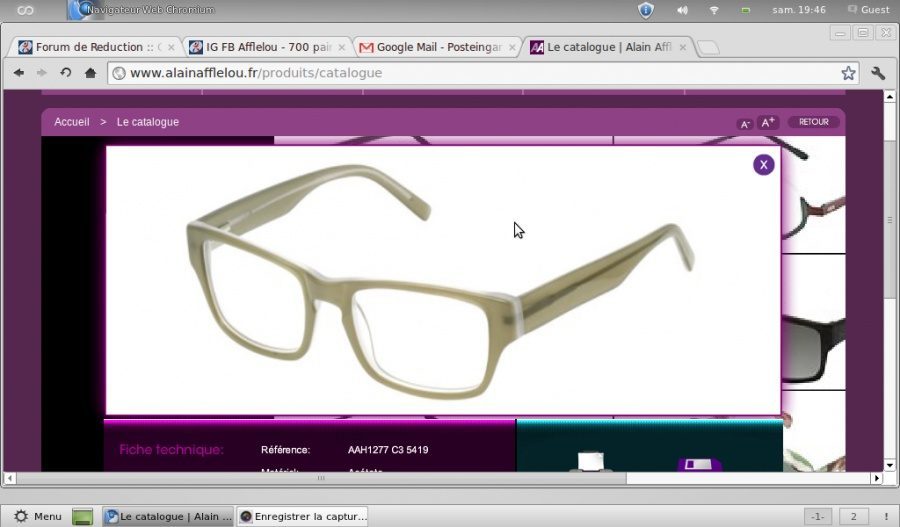Click the browser back arrow

click(18, 73)
